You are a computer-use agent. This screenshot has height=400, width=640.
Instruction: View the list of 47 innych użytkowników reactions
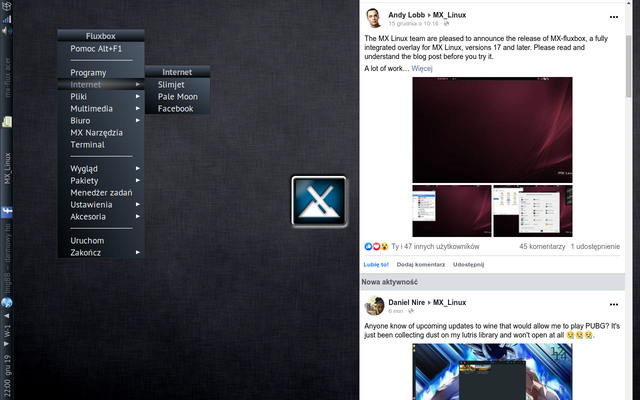(x=435, y=247)
